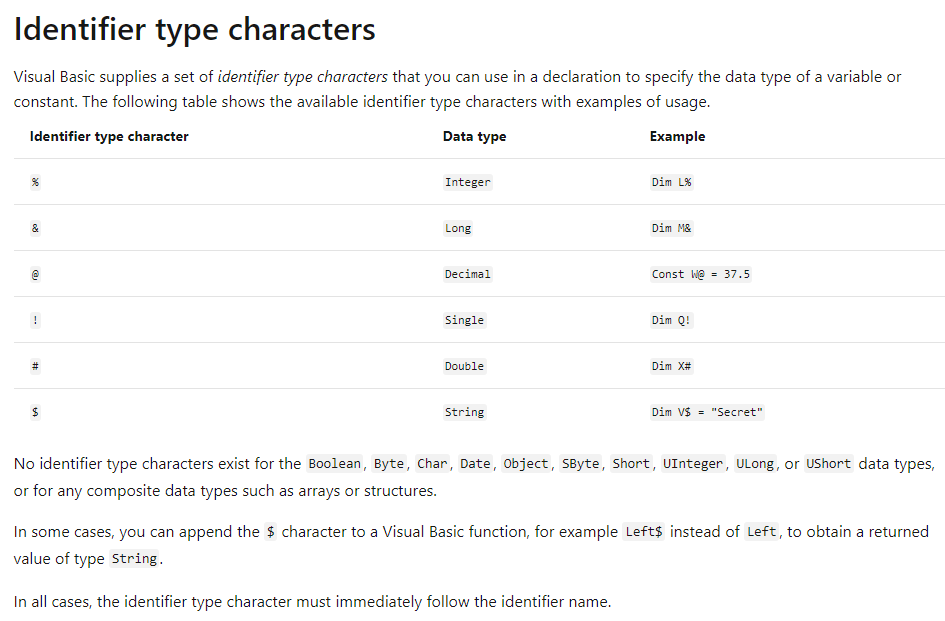Viewport: 945px width, 621px height.
Task: Click the 'Data type' column header
Action: (x=474, y=136)
